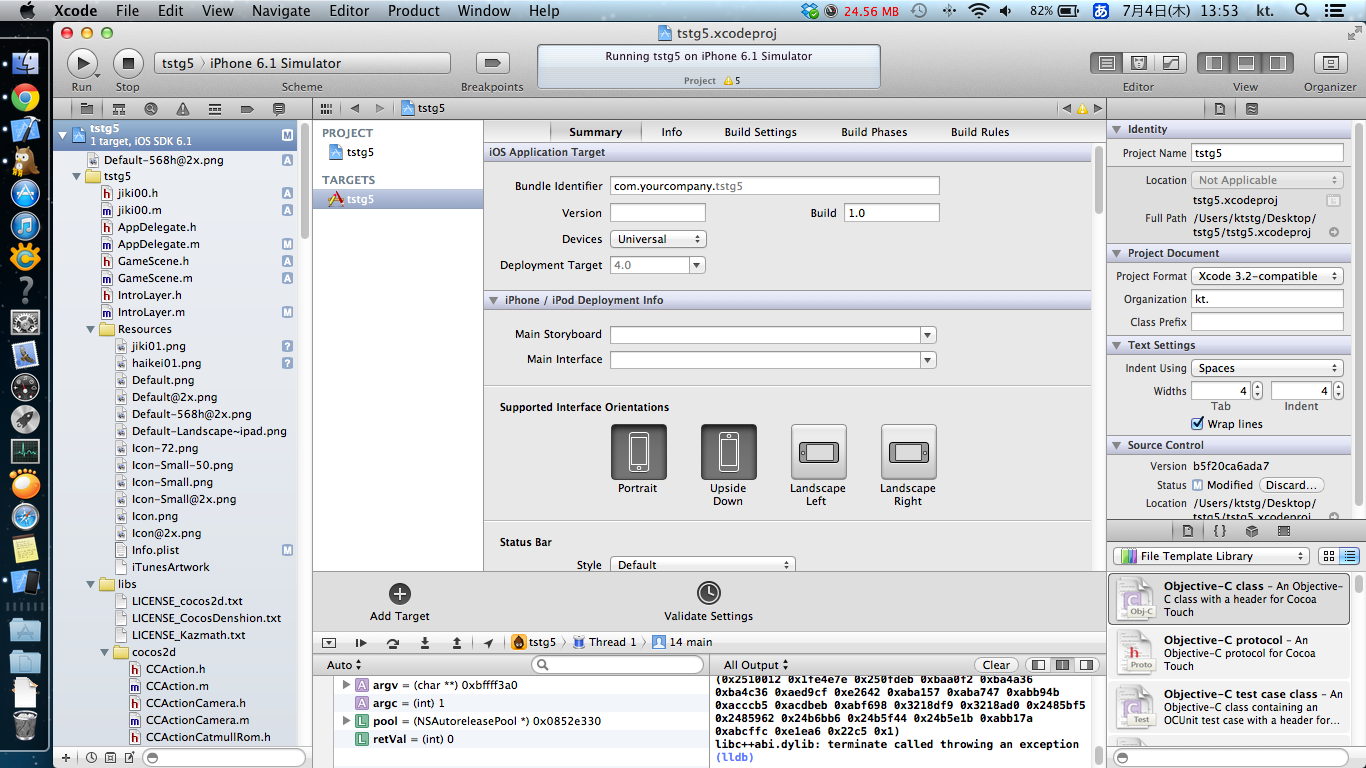
Task: Toggle Landscape Left orientation support
Action: point(818,452)
